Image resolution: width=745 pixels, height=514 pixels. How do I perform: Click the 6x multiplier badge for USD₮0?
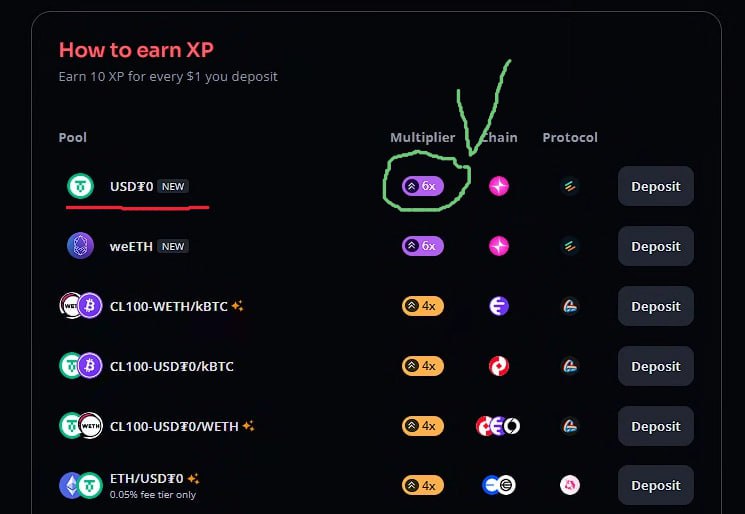(x=423, y=186)
